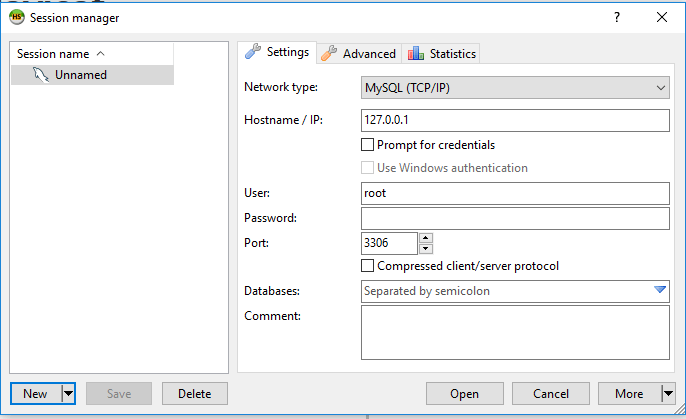This screenshot has height=419, width=686.
Task: Increase port with up spinner arrow
Action: [426, 238]
